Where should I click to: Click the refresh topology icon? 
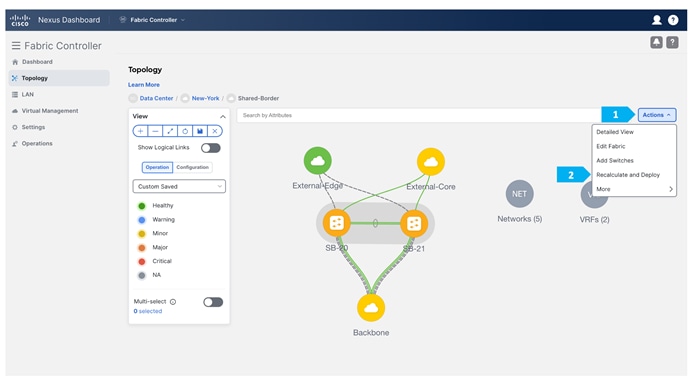185,131
